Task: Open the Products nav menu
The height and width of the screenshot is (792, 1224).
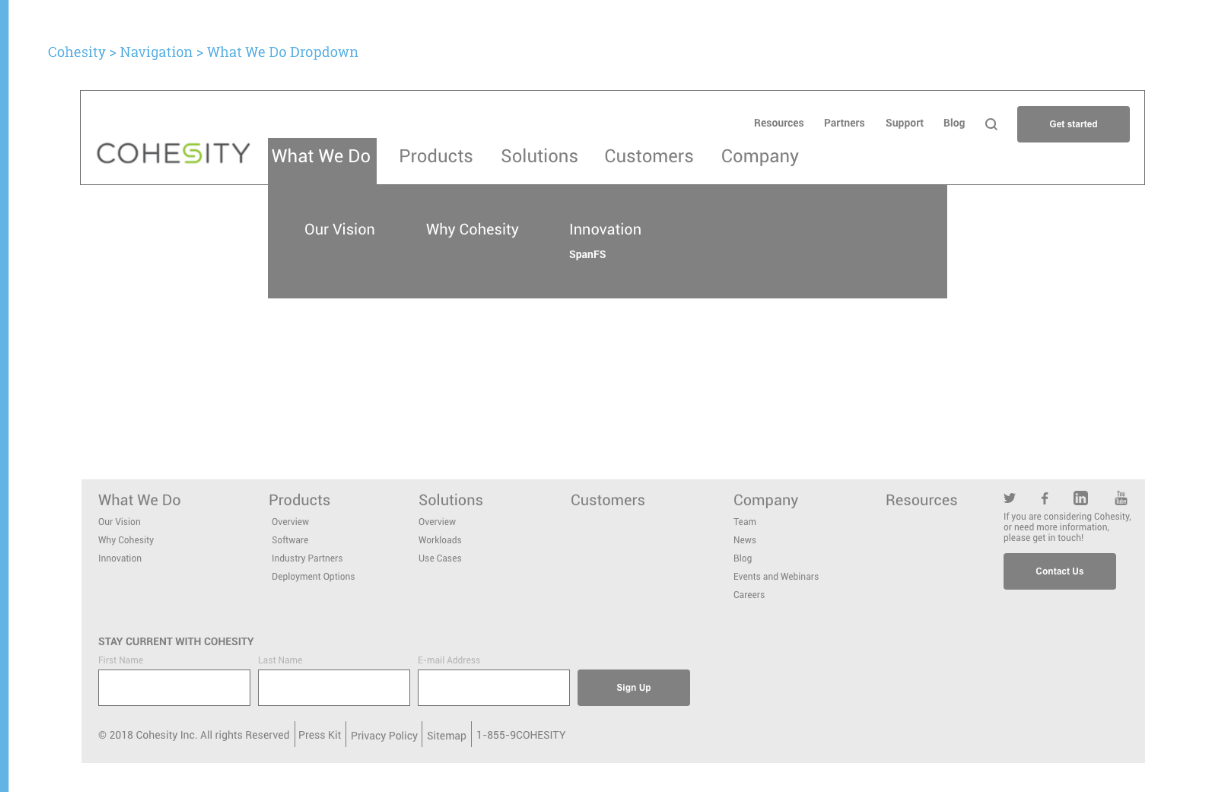Action: [436, 156]
